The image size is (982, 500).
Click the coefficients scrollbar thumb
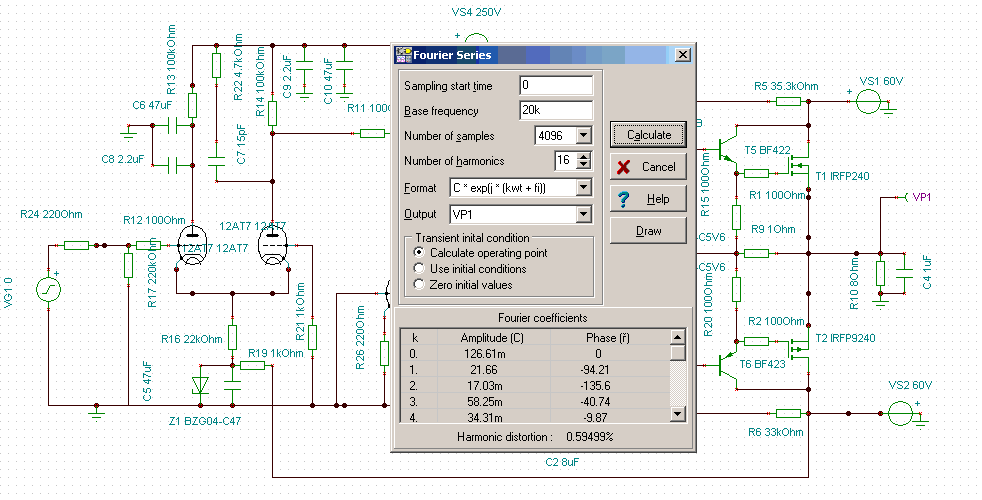tap(677, 353)
